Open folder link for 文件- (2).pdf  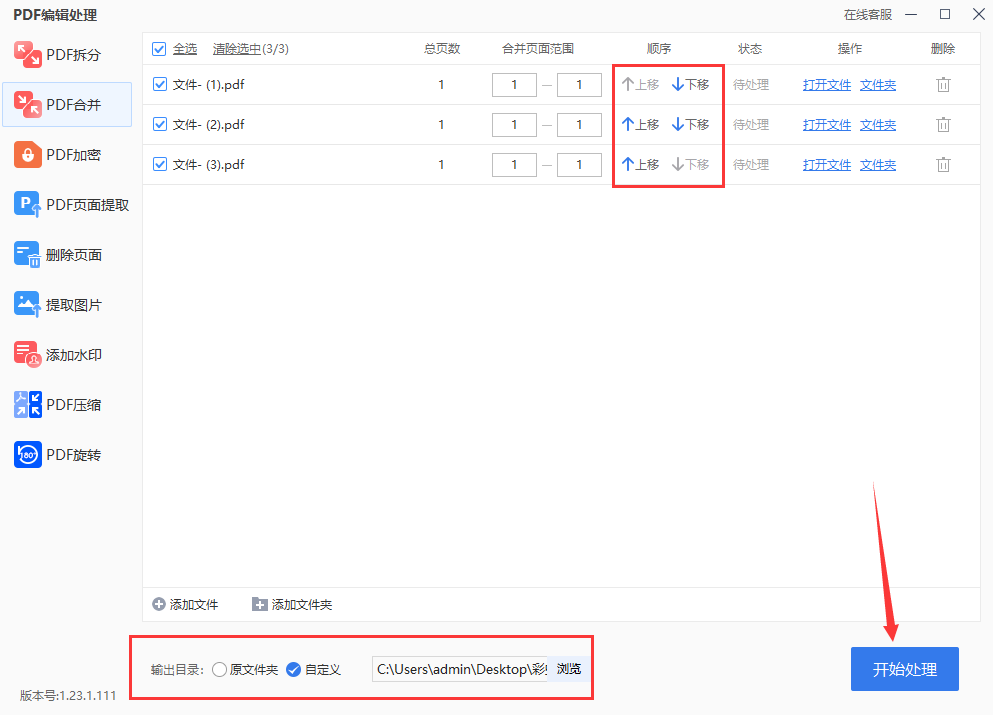tap(878, 125)
